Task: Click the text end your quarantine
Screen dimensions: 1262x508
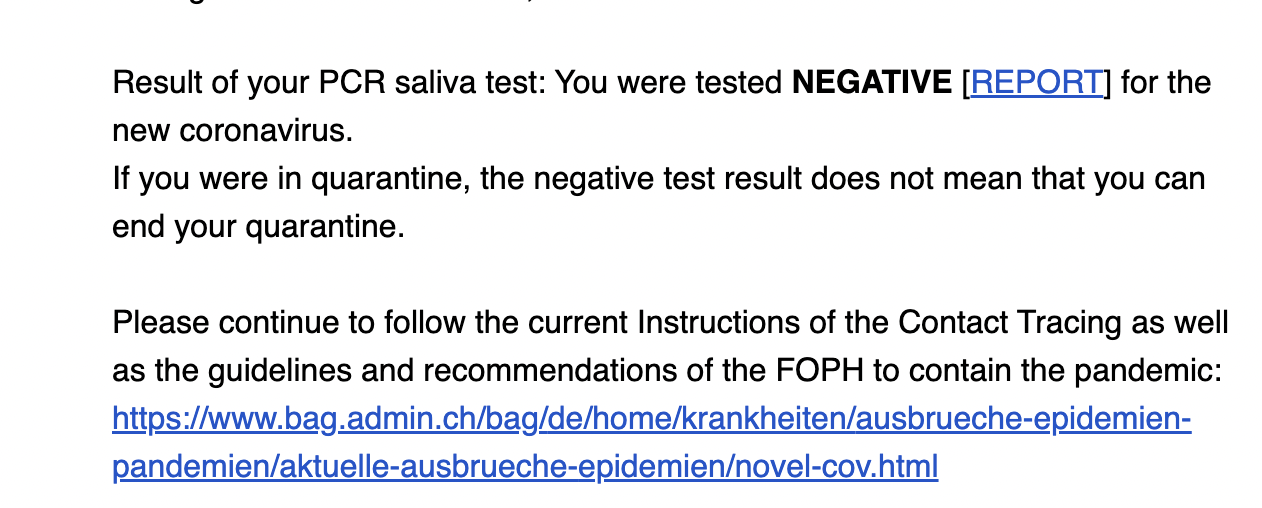Action: coord(258,227)
